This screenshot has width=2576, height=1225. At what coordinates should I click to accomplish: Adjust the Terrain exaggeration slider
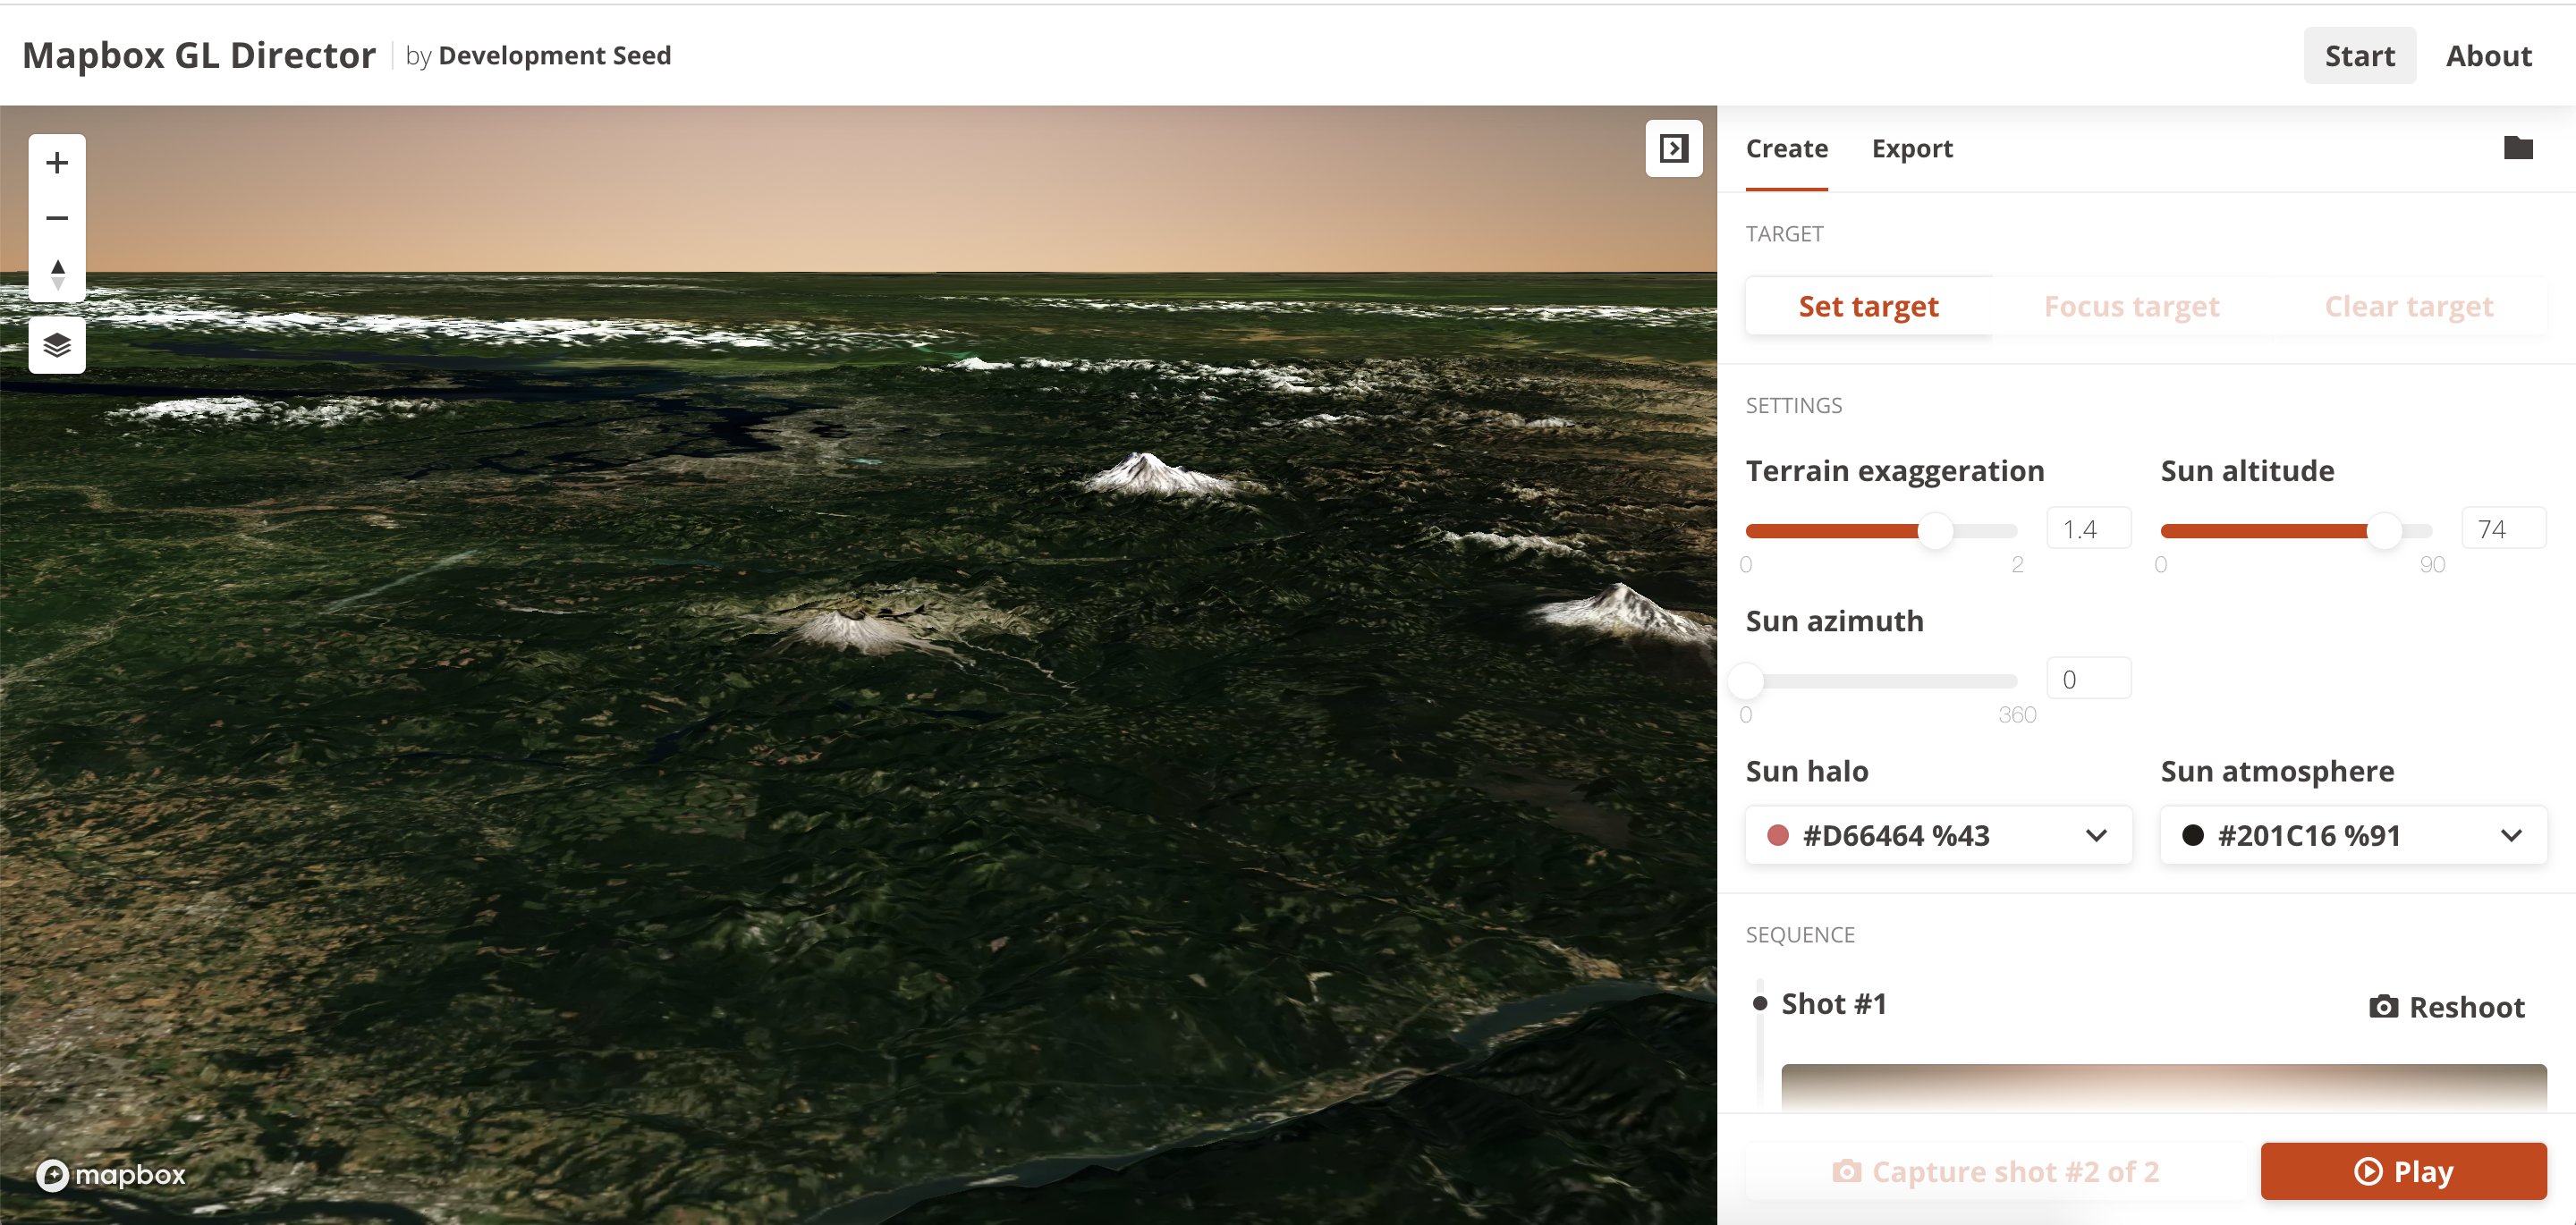[x=1935, y=531]
